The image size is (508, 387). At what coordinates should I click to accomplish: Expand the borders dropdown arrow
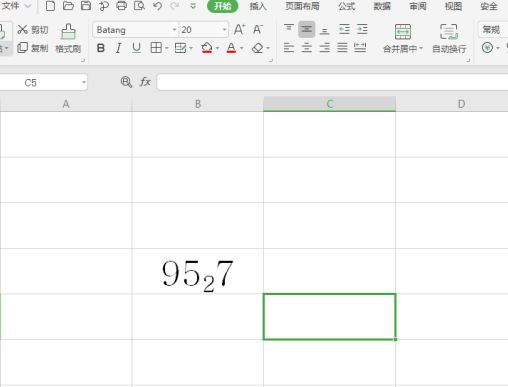pos(167,48)
